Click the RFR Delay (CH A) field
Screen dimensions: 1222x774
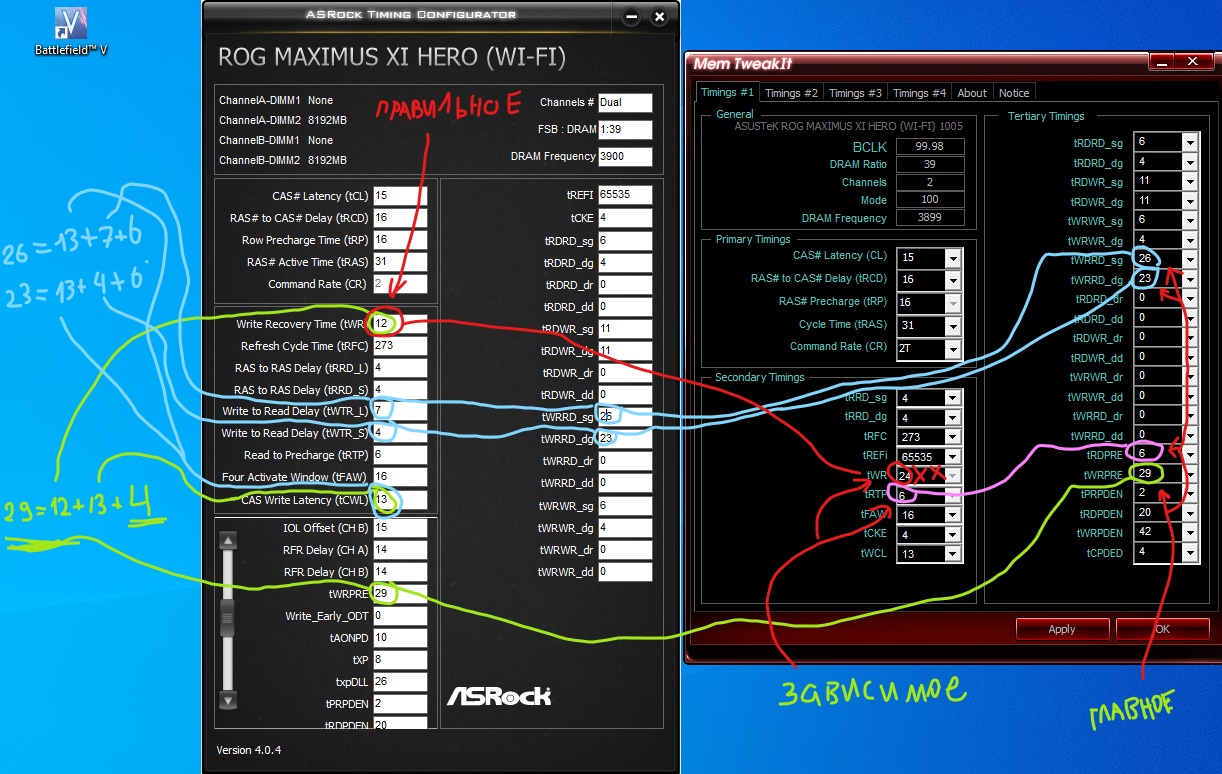point(399,549)
